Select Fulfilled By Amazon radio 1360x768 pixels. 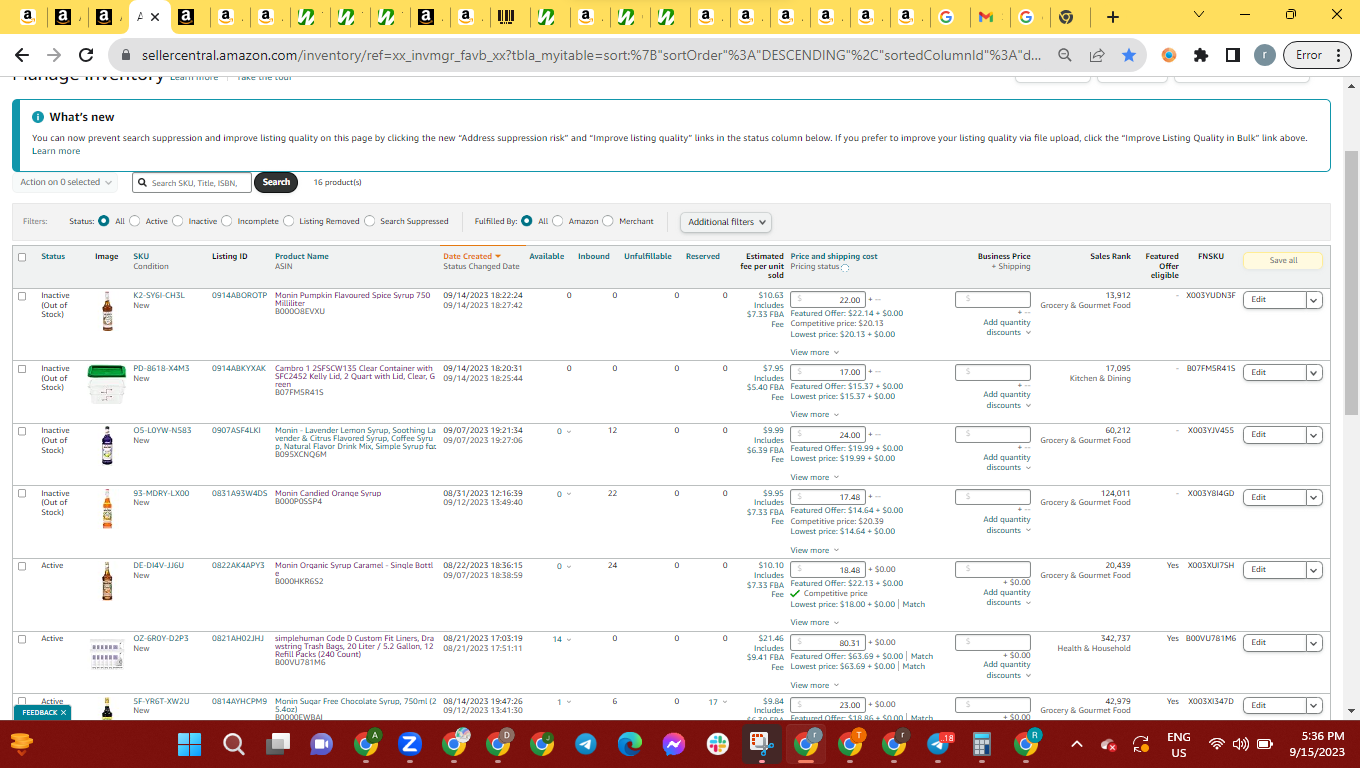coord(558,221)
